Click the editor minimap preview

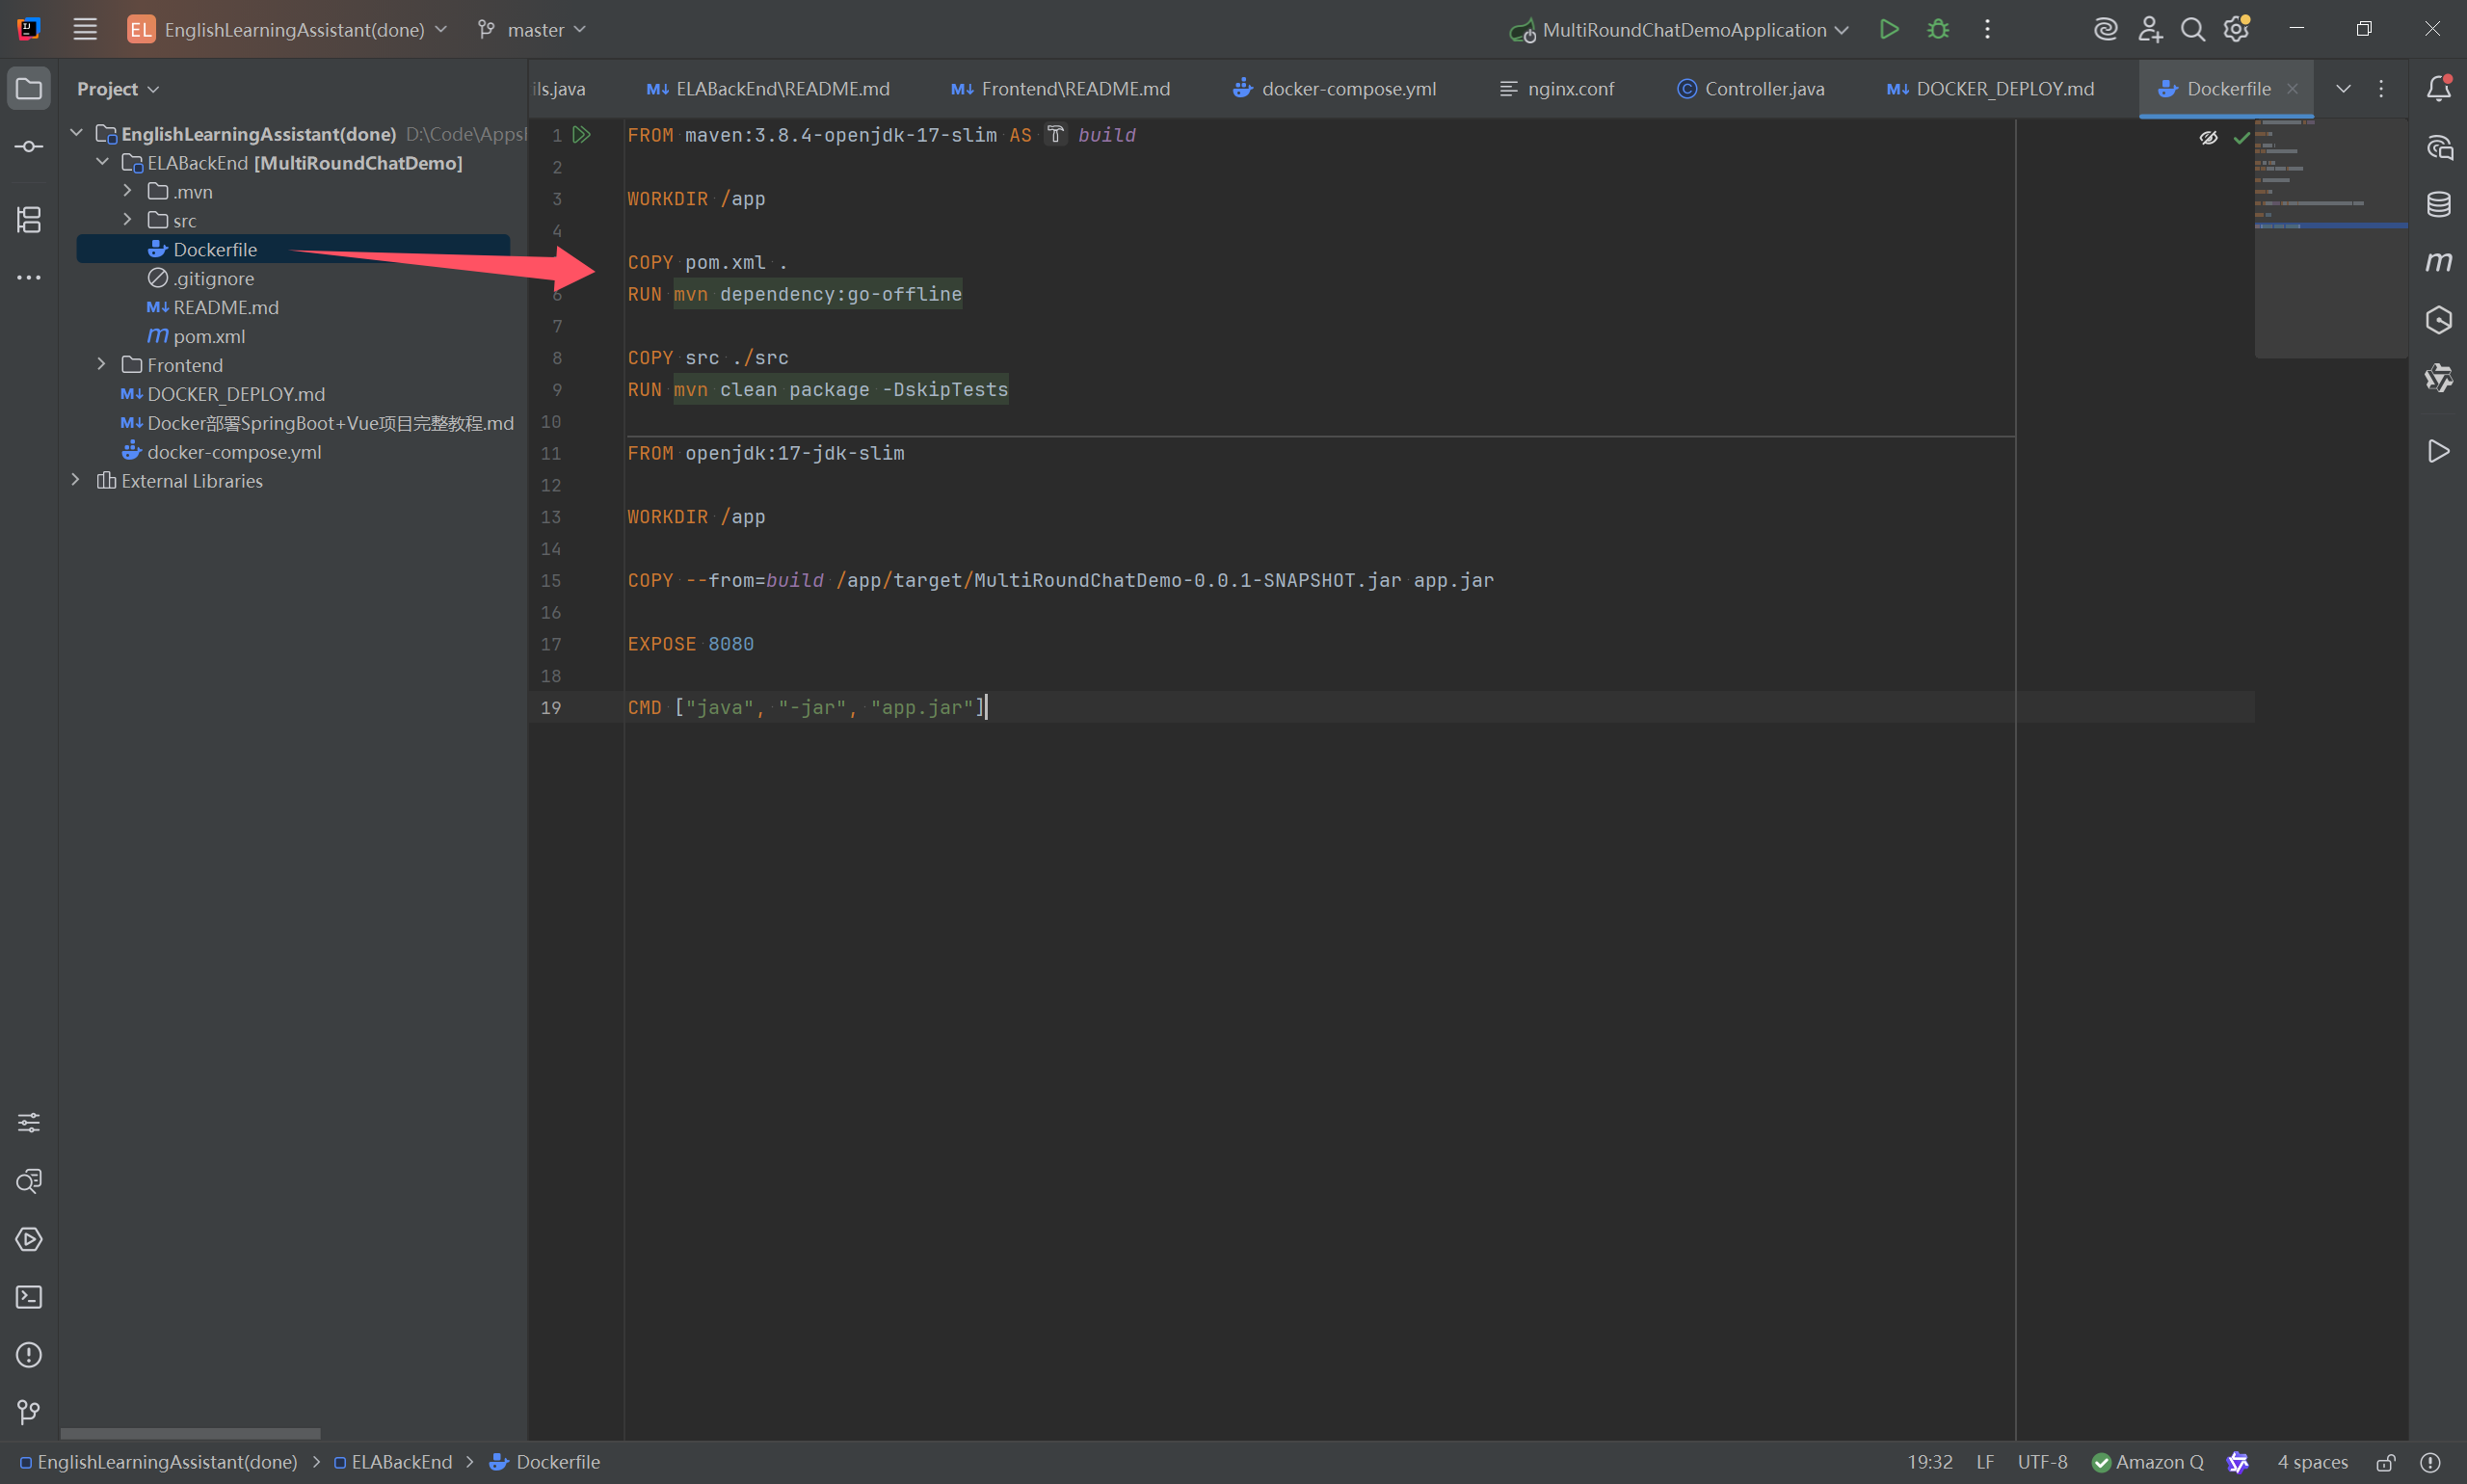point(2330,238)
